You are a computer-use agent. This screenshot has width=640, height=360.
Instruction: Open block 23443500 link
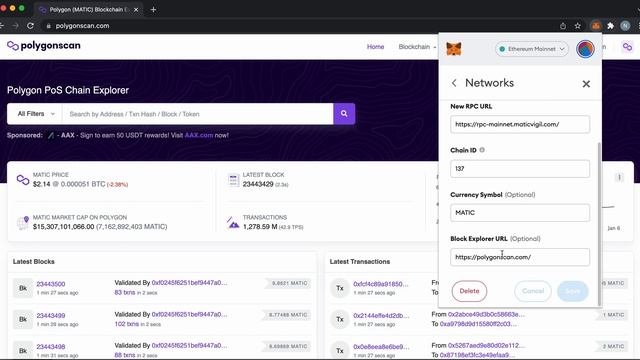pyautogui.click(x=51, y=284)
